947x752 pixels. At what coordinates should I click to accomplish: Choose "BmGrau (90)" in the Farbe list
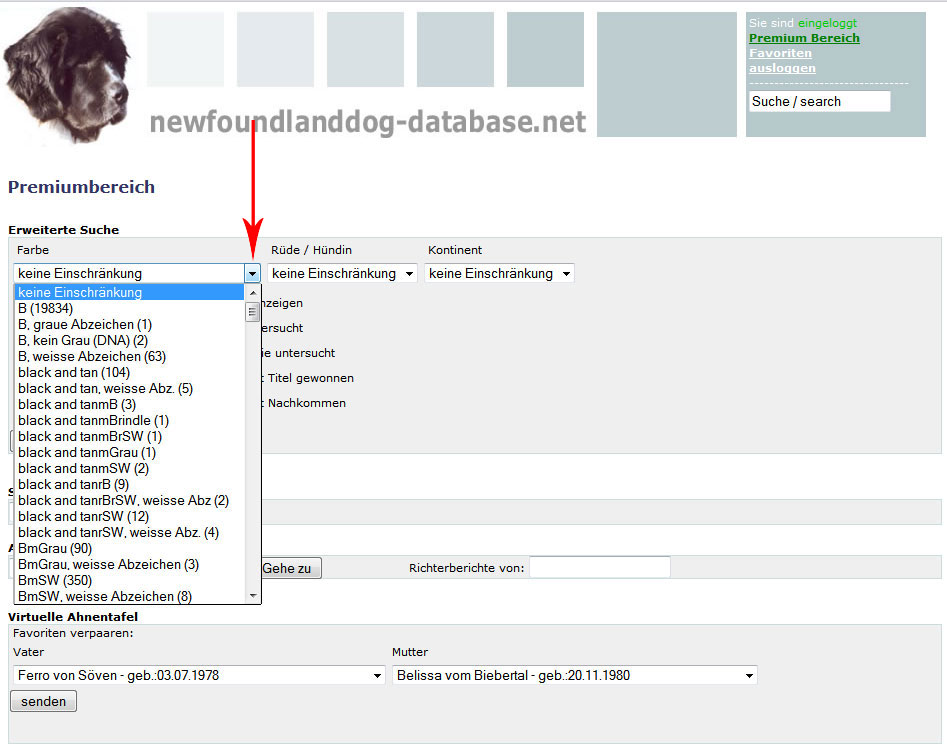click(x=55, y=549)
